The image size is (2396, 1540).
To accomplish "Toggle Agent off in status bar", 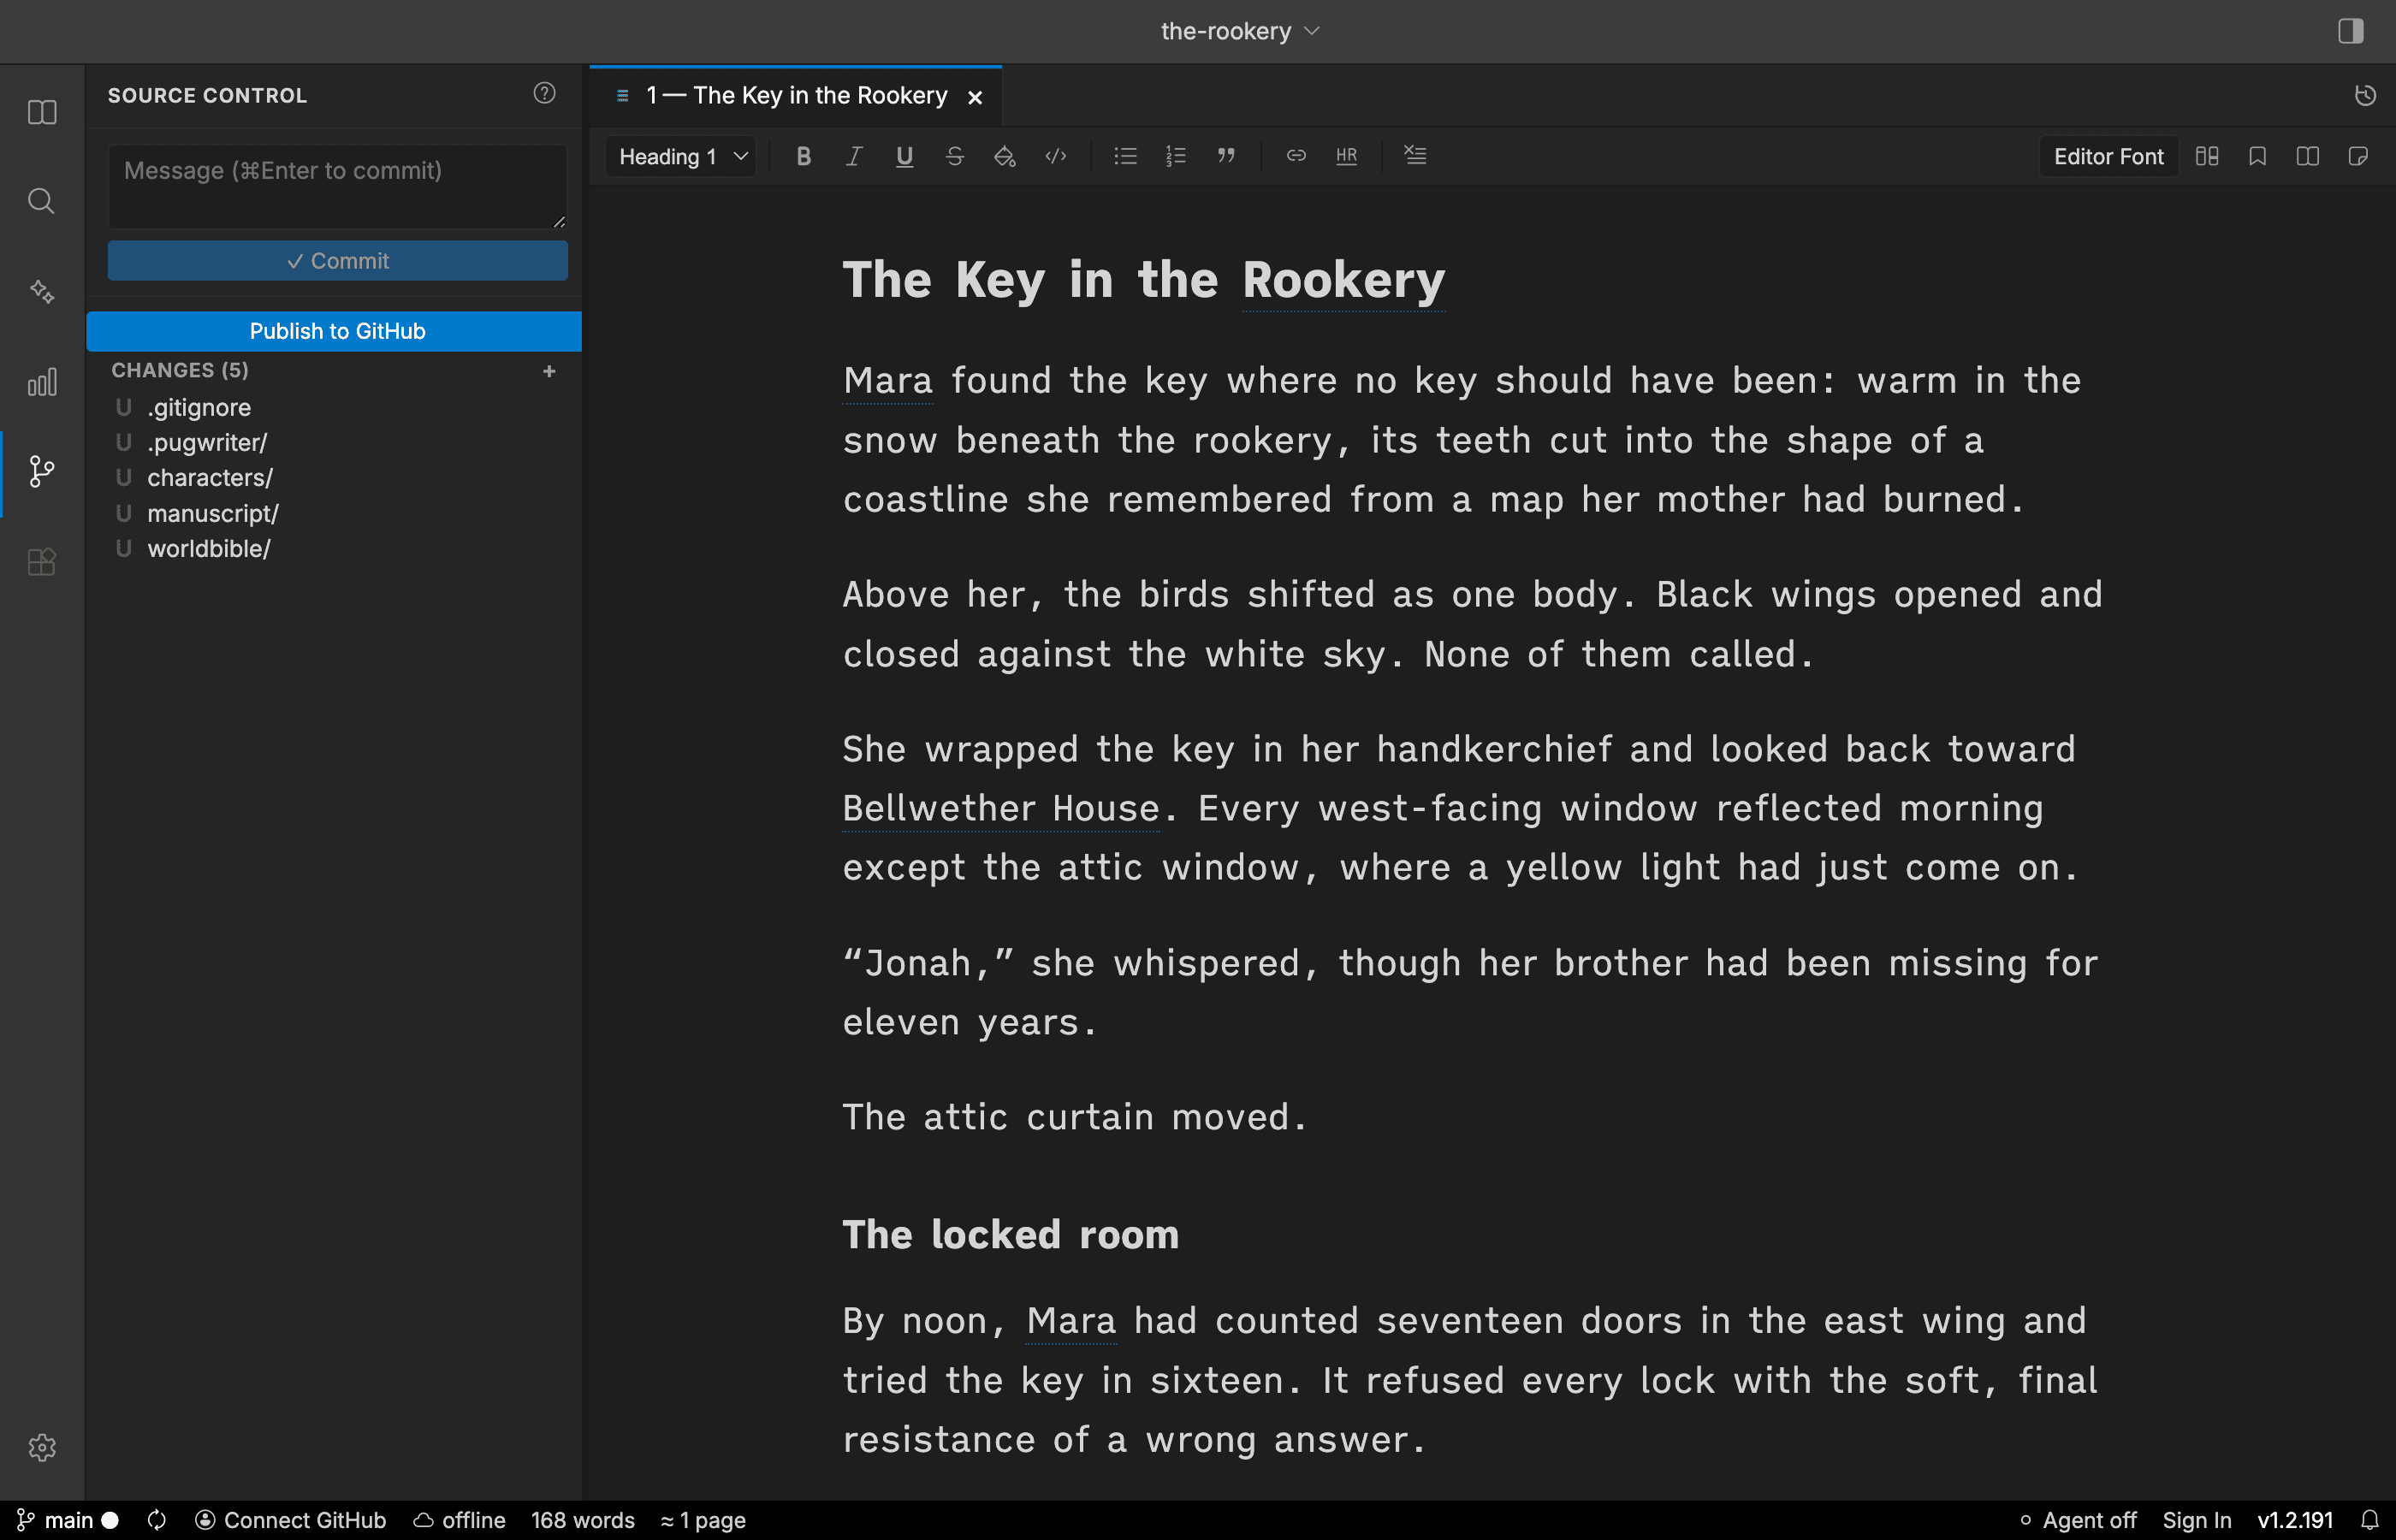I will [2078, 1520].
